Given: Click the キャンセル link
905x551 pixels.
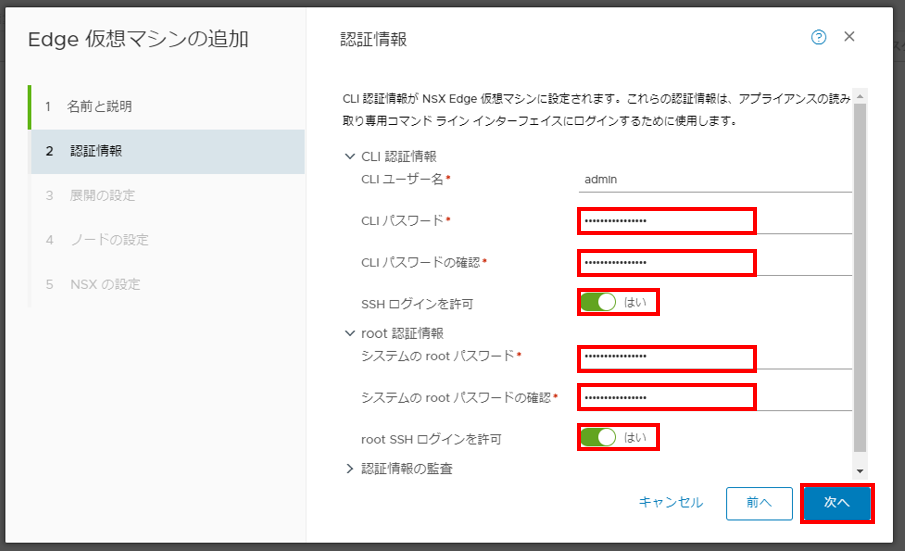Looking at the screenshot, I should coord(671,503).
